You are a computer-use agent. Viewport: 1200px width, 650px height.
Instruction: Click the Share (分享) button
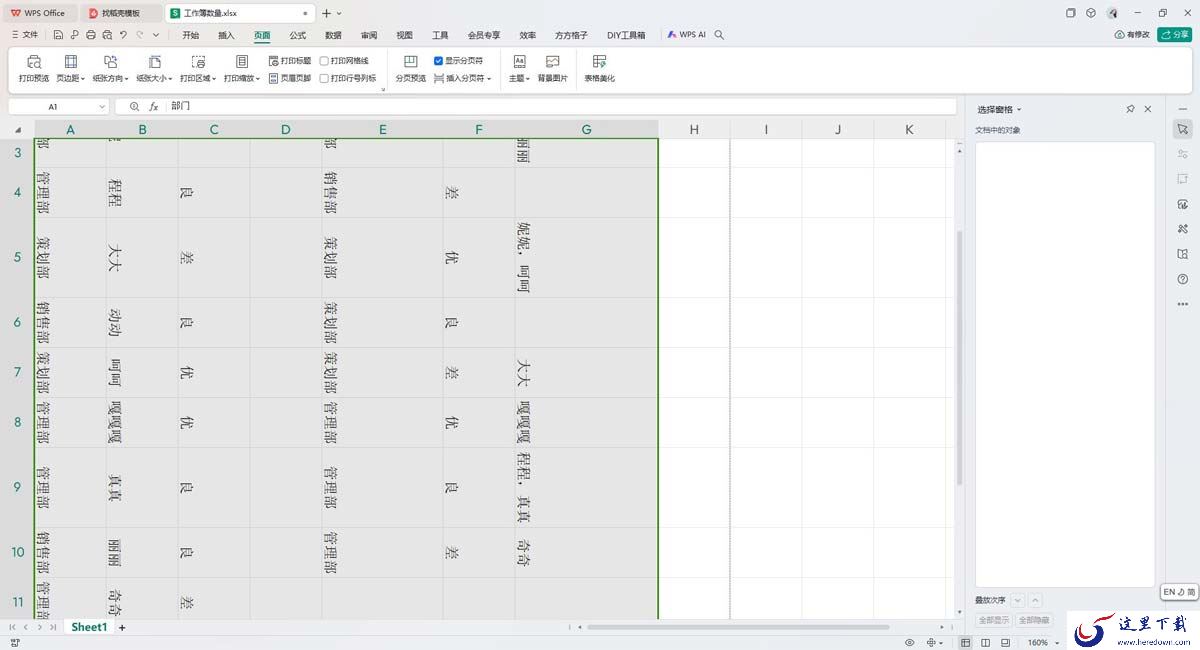[1174, 34]
